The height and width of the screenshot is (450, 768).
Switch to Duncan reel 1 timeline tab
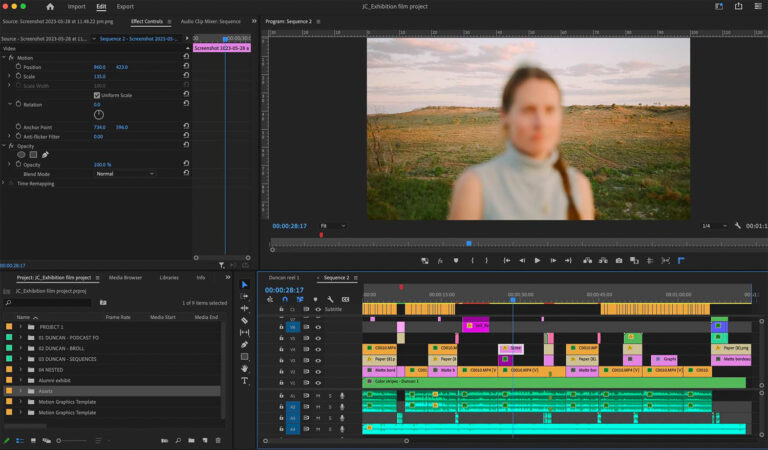[x=284, y=278]
